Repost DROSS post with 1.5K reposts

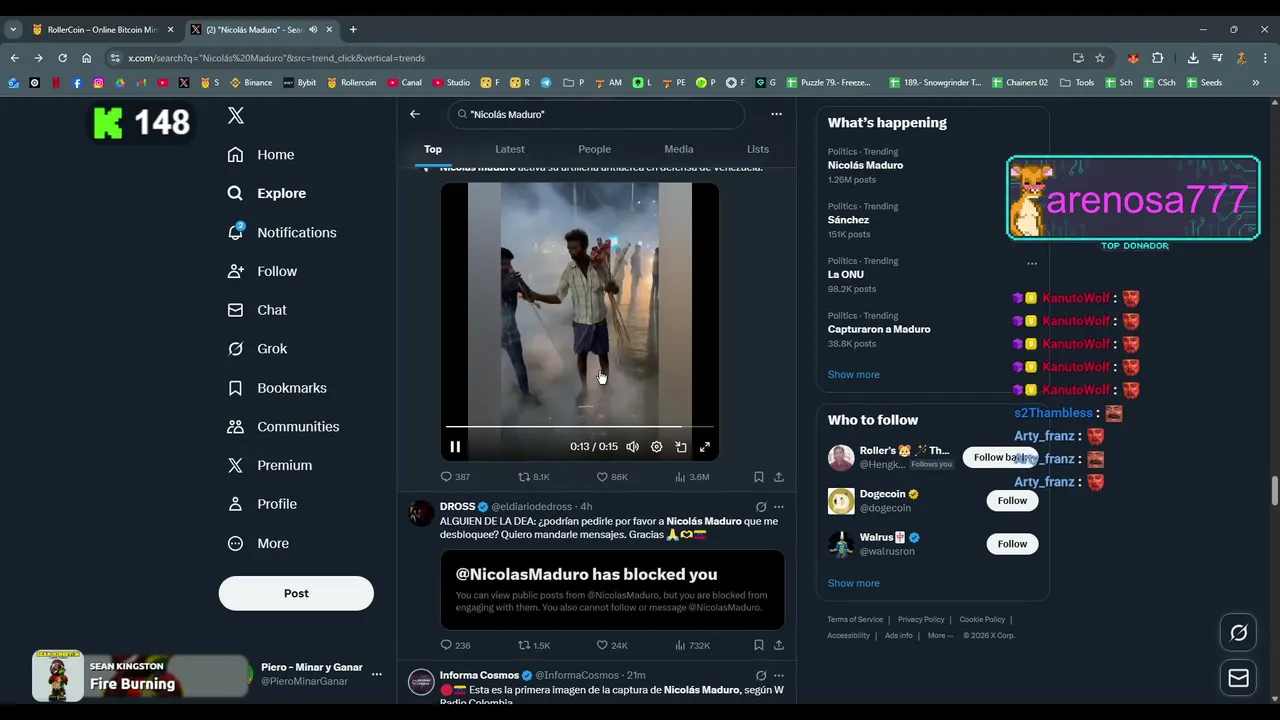pyautogui.click(x=533, y=645)
